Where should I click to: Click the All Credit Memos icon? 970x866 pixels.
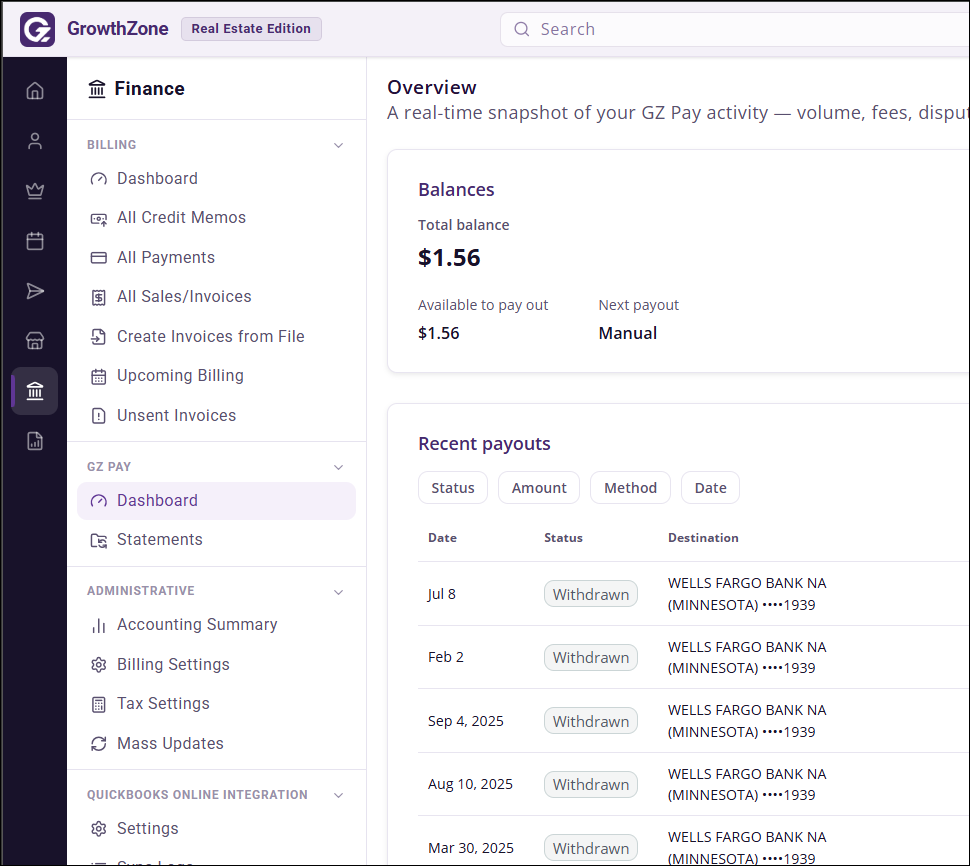tap(98, 218)
